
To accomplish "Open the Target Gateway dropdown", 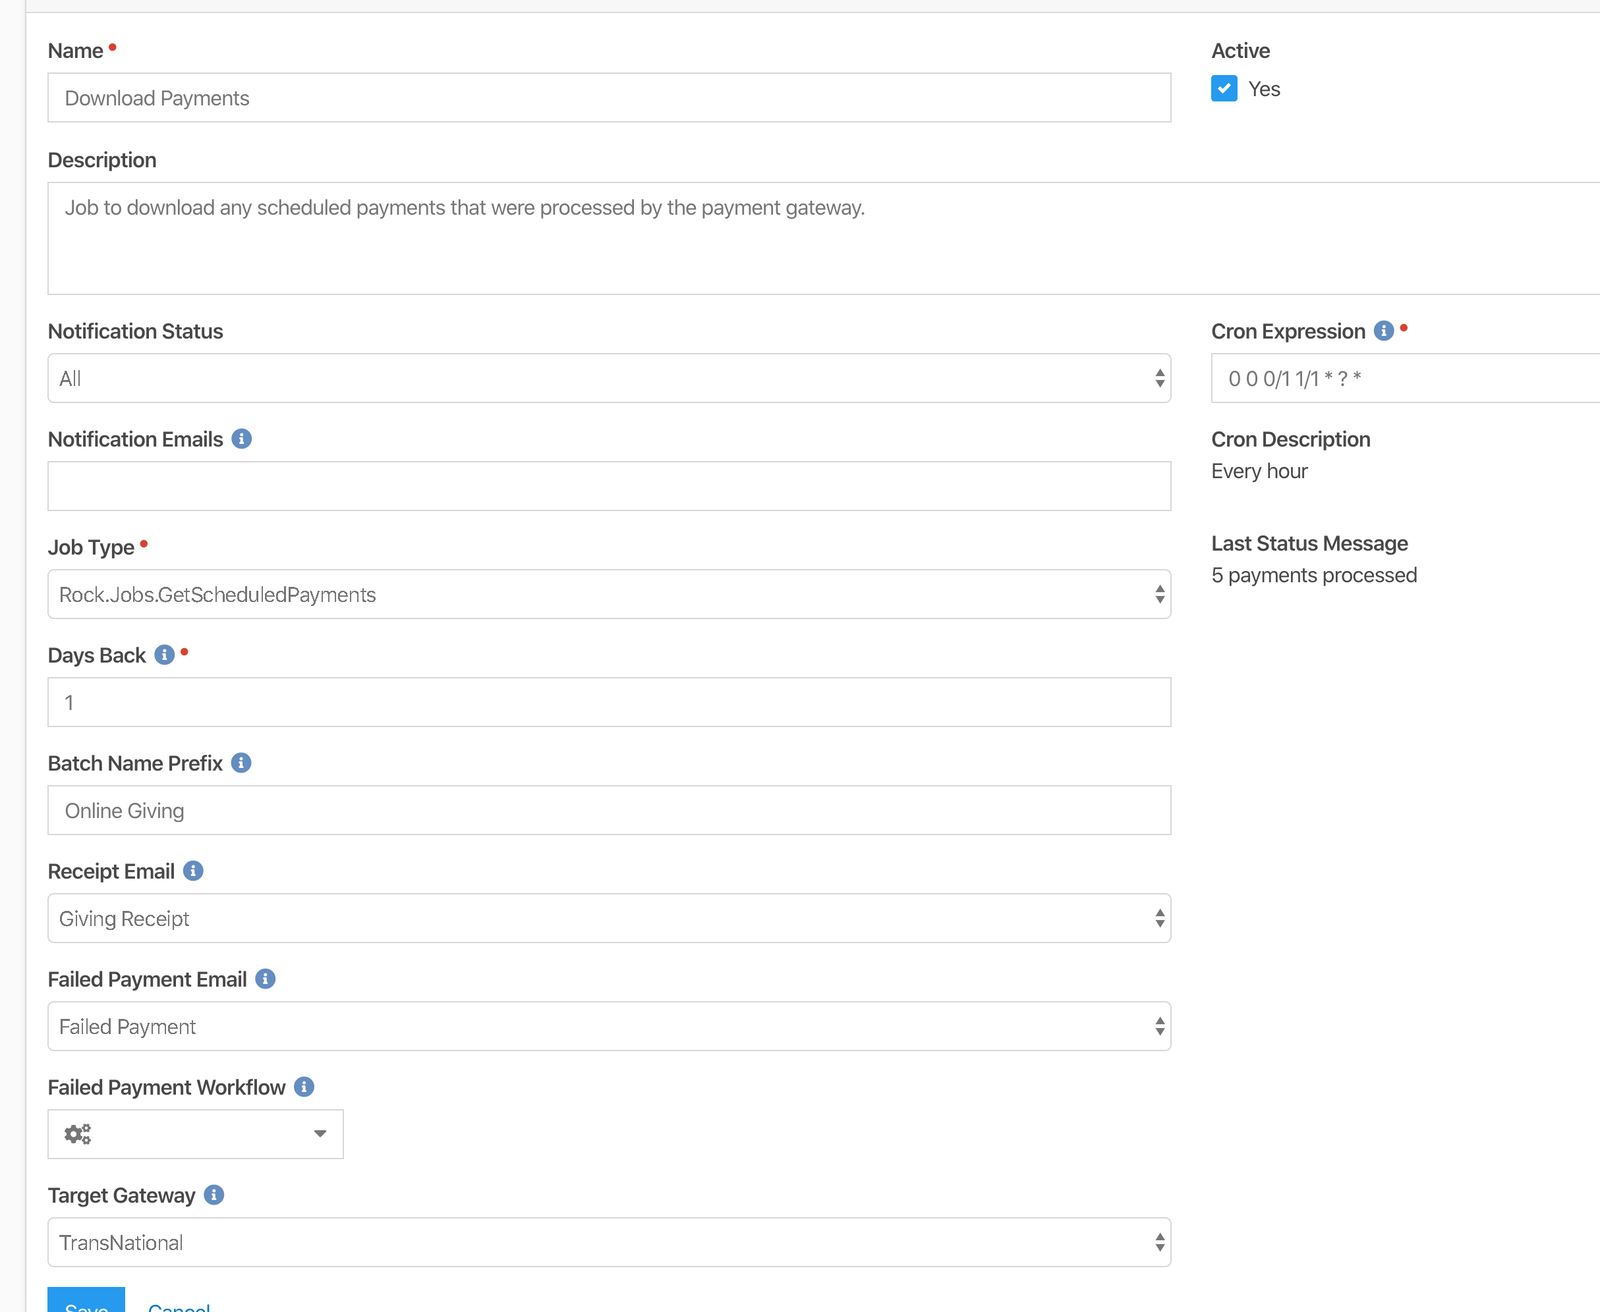I will point(609,1242).
